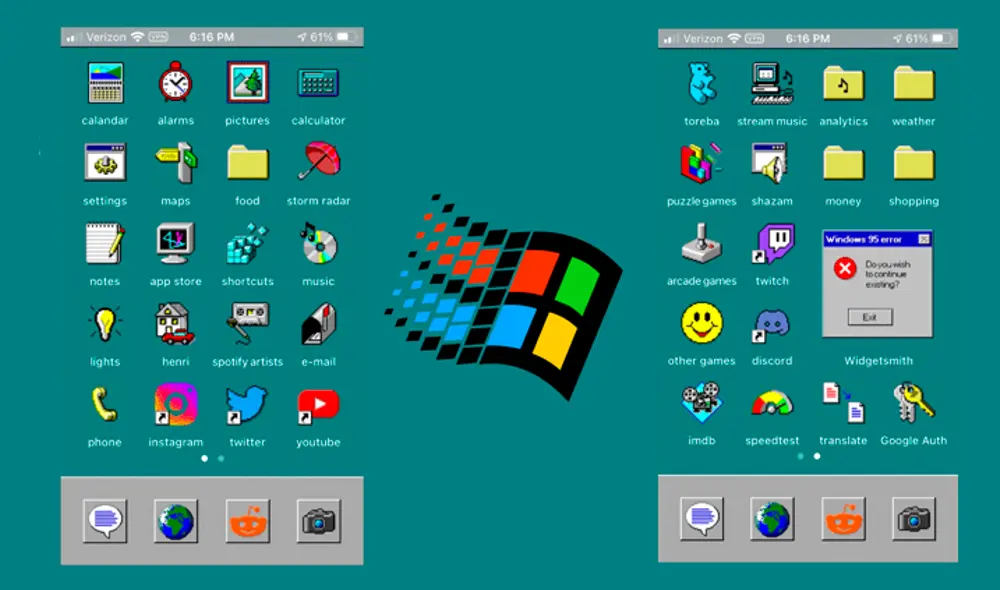Open the Toreba app
The height and width of the screenshot is (590, 1000).
(700, 85)
